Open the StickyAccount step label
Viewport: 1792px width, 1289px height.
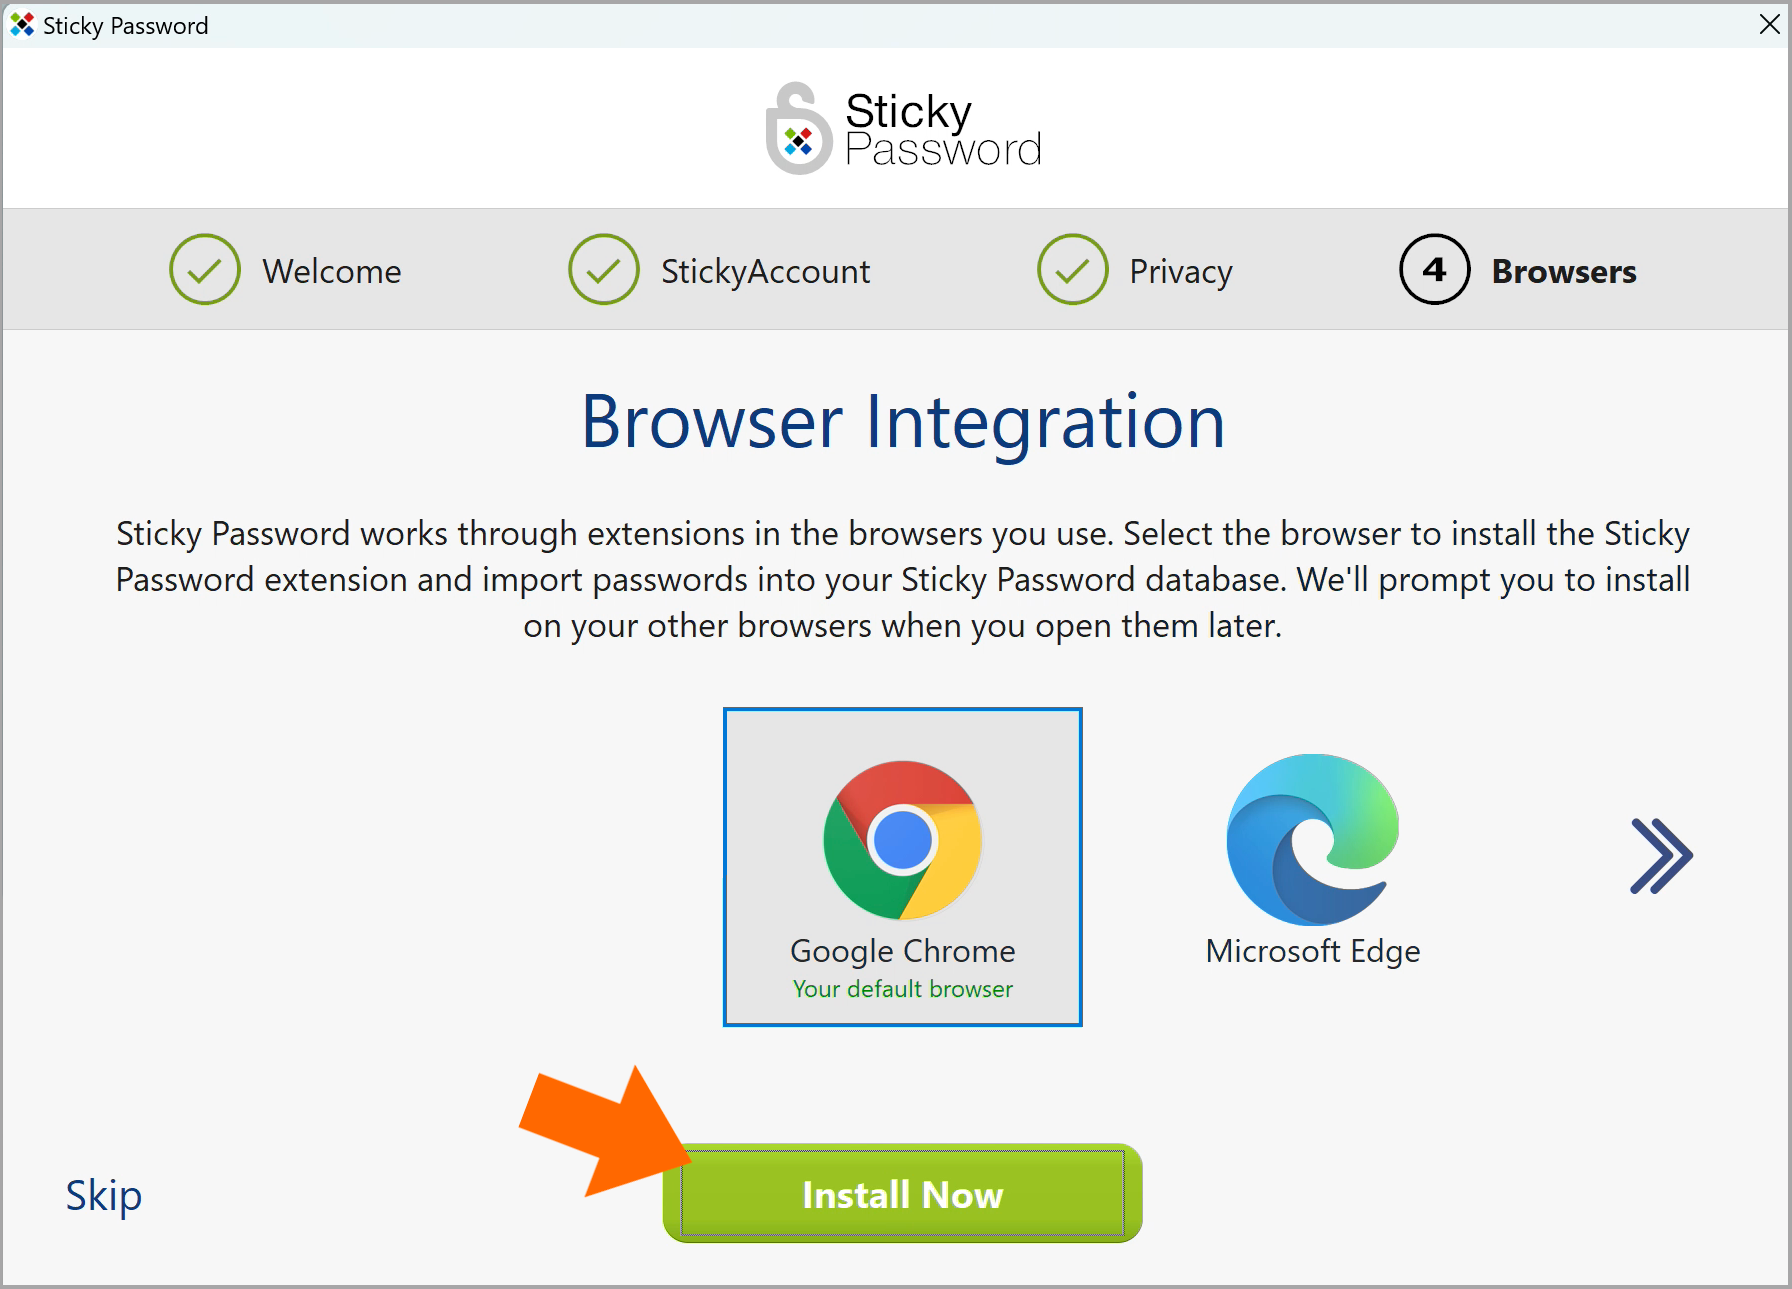[766, 272]
